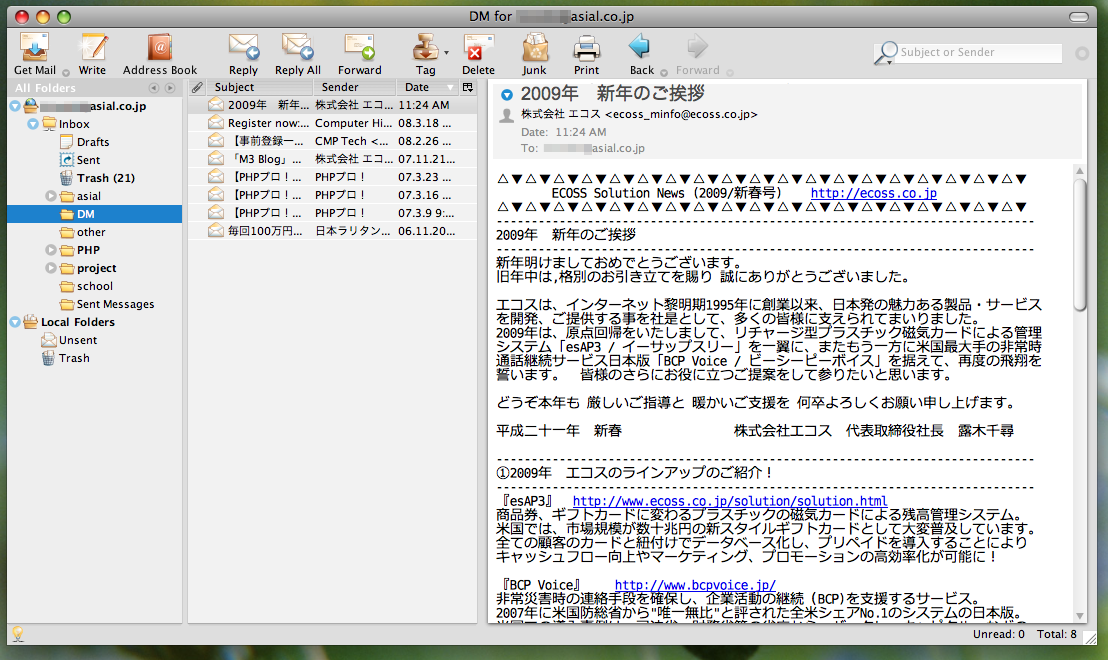The height and width of the screenshot is (660, 1108).
Task: Toggle the message header disclosure triangle
Action: tap(506, 95)
